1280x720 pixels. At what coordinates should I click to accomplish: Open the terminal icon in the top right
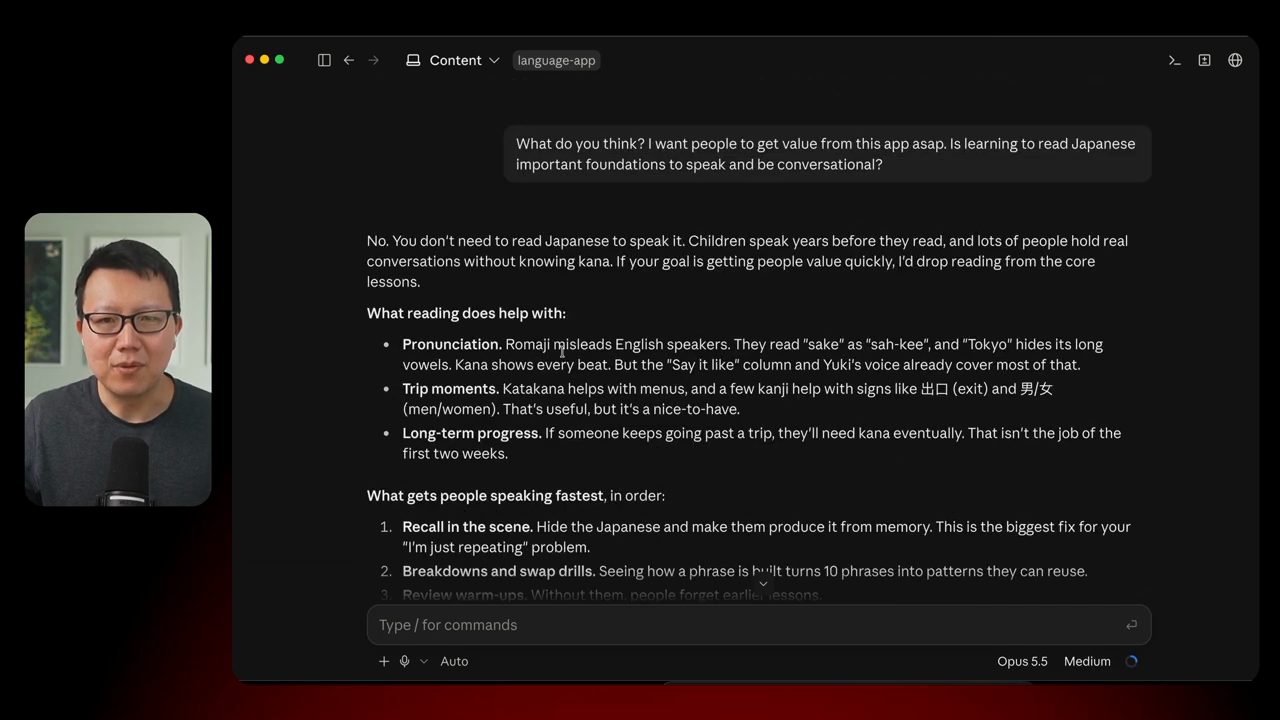pyautogui.click(x=1175, y=60)
